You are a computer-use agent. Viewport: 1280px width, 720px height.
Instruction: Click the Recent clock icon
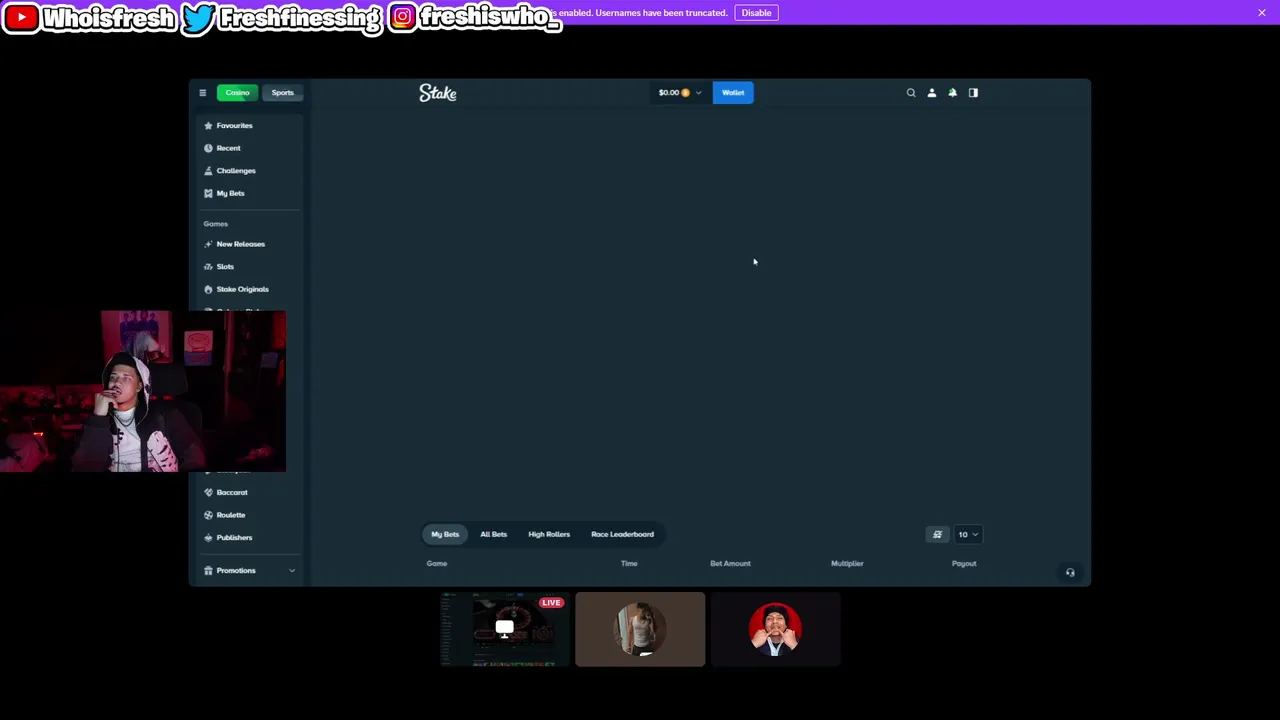pyautogui.click(x=208, y=148)
